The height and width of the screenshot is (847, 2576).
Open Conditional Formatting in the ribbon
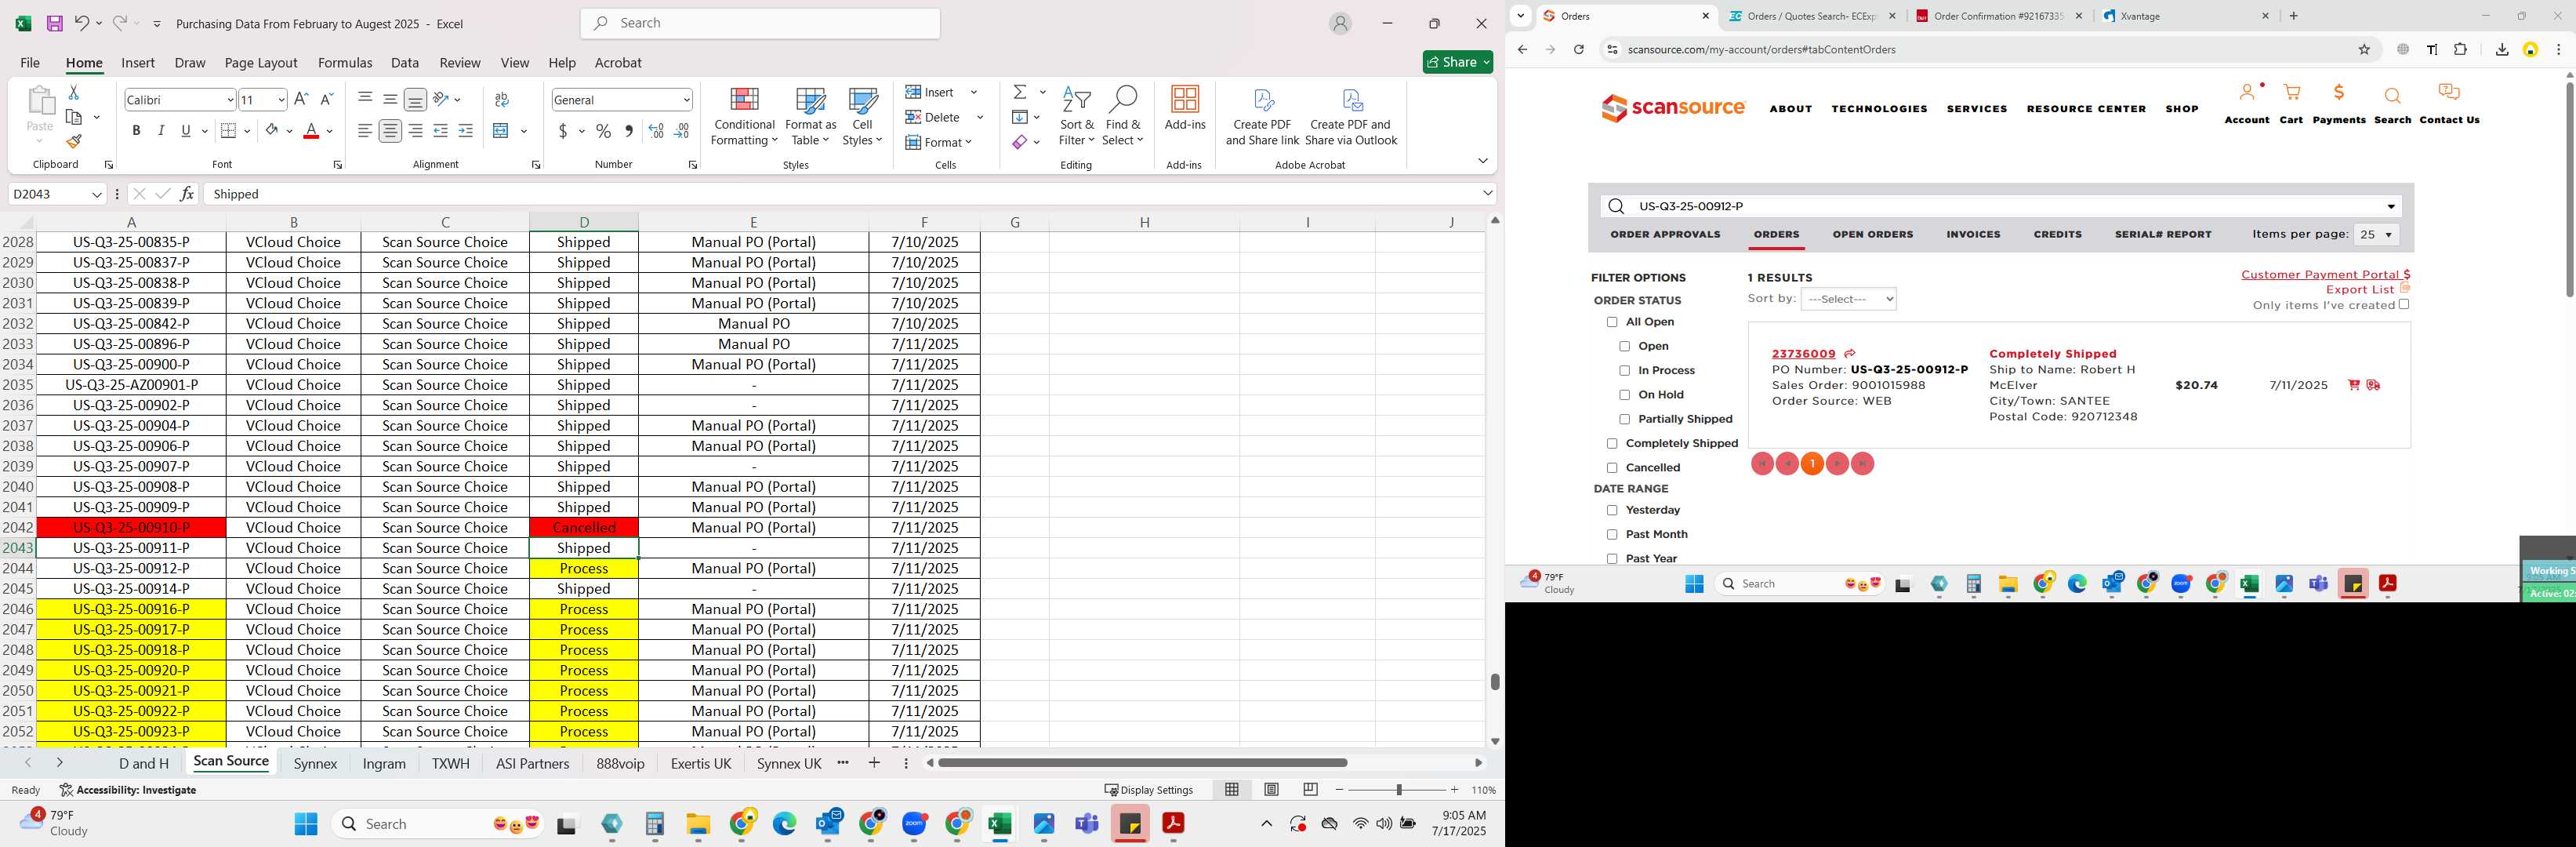point(744,117)
